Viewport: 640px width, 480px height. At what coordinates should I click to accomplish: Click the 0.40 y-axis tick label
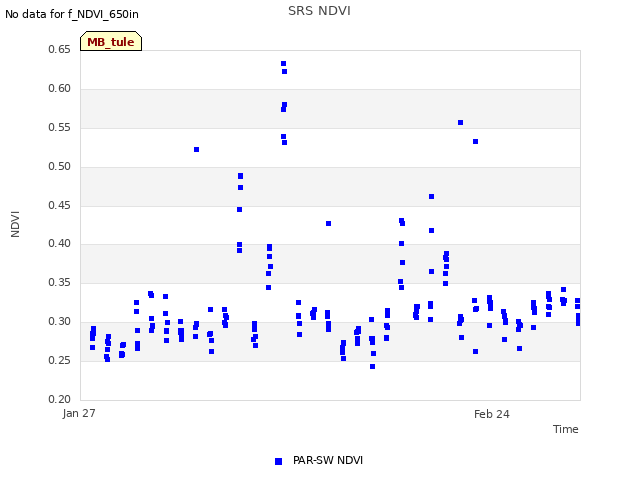pos(59,244)
